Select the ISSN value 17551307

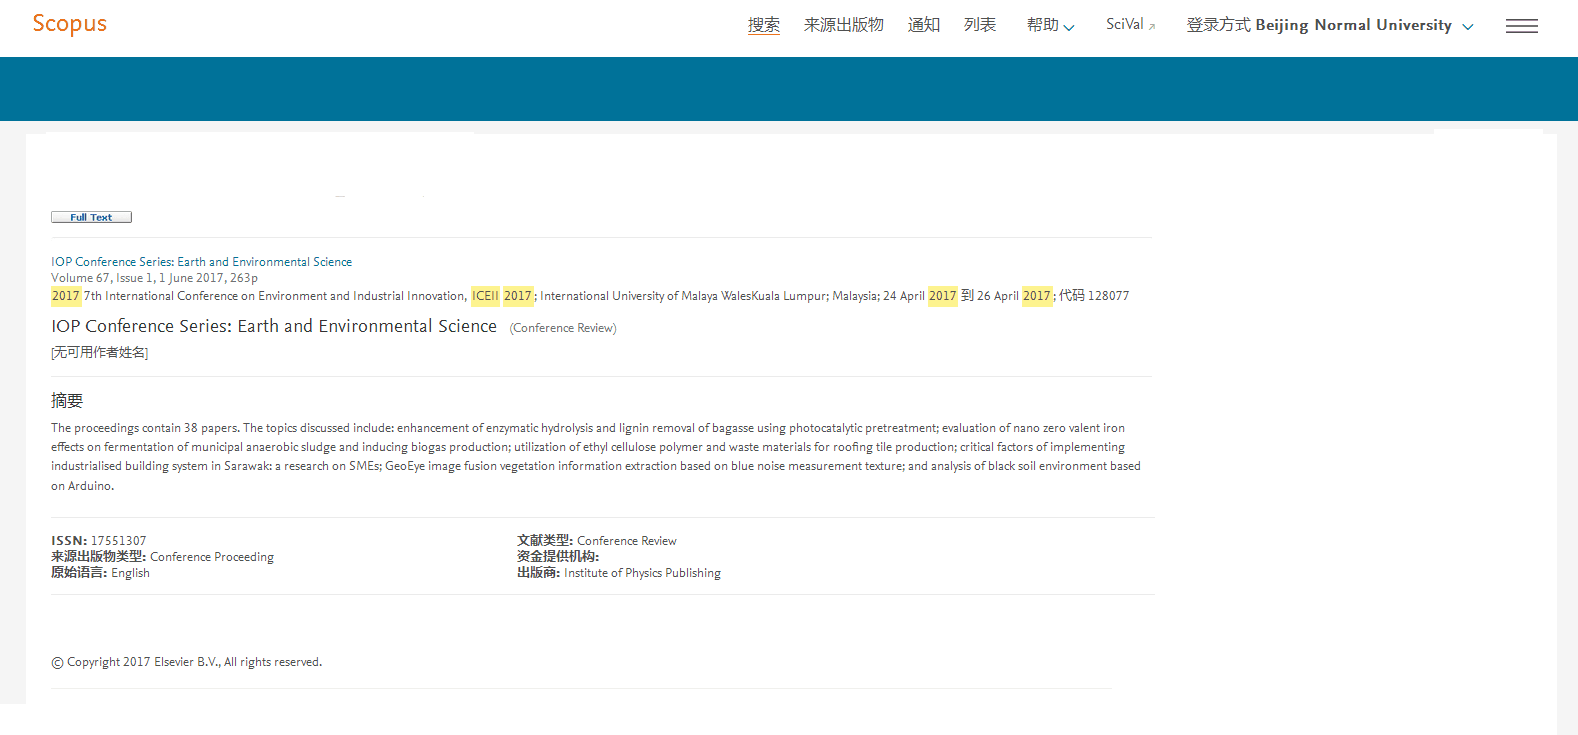pyautogui.click(x=118, y=541)
